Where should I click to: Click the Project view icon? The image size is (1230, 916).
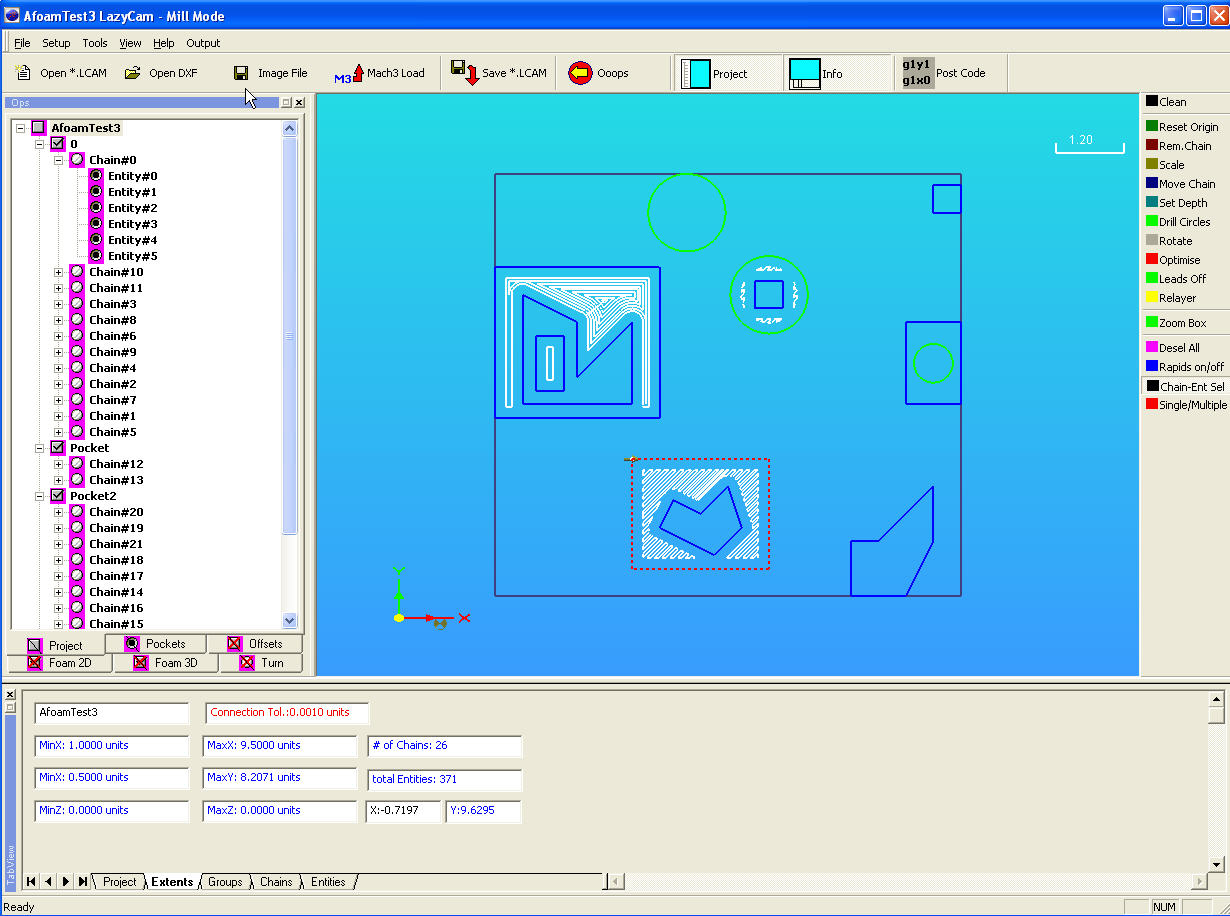[696, 74]
